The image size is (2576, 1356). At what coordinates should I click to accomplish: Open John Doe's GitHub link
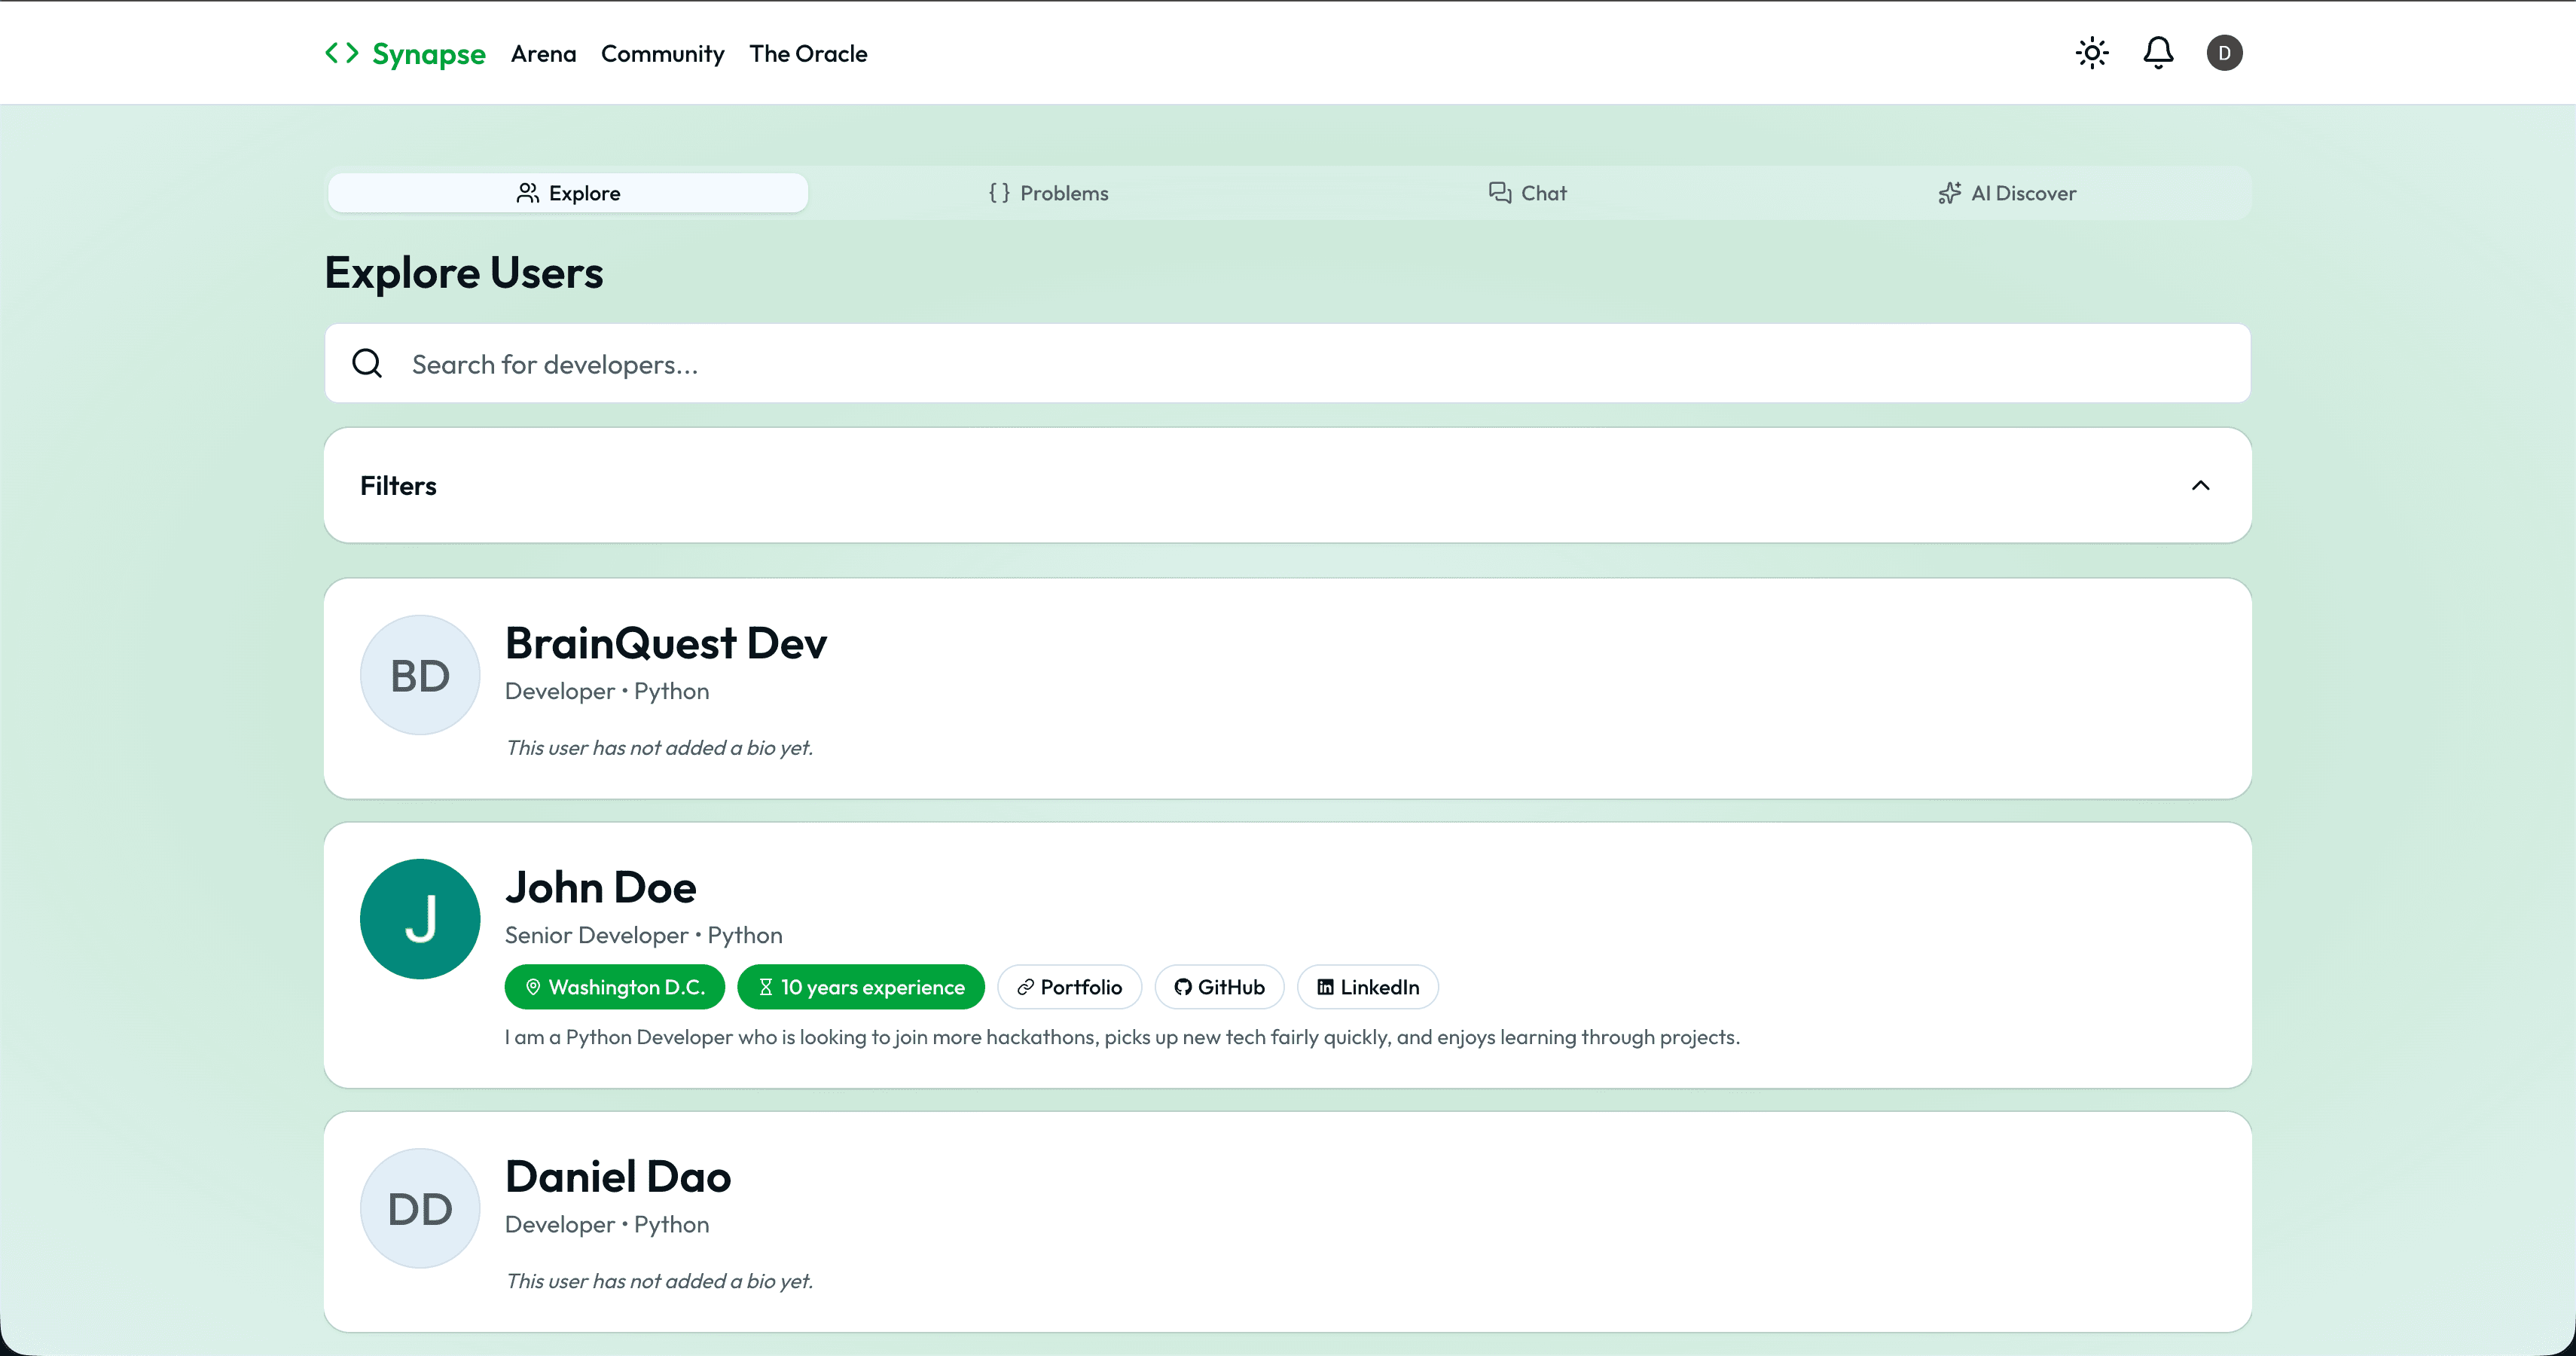point(1219,987)
